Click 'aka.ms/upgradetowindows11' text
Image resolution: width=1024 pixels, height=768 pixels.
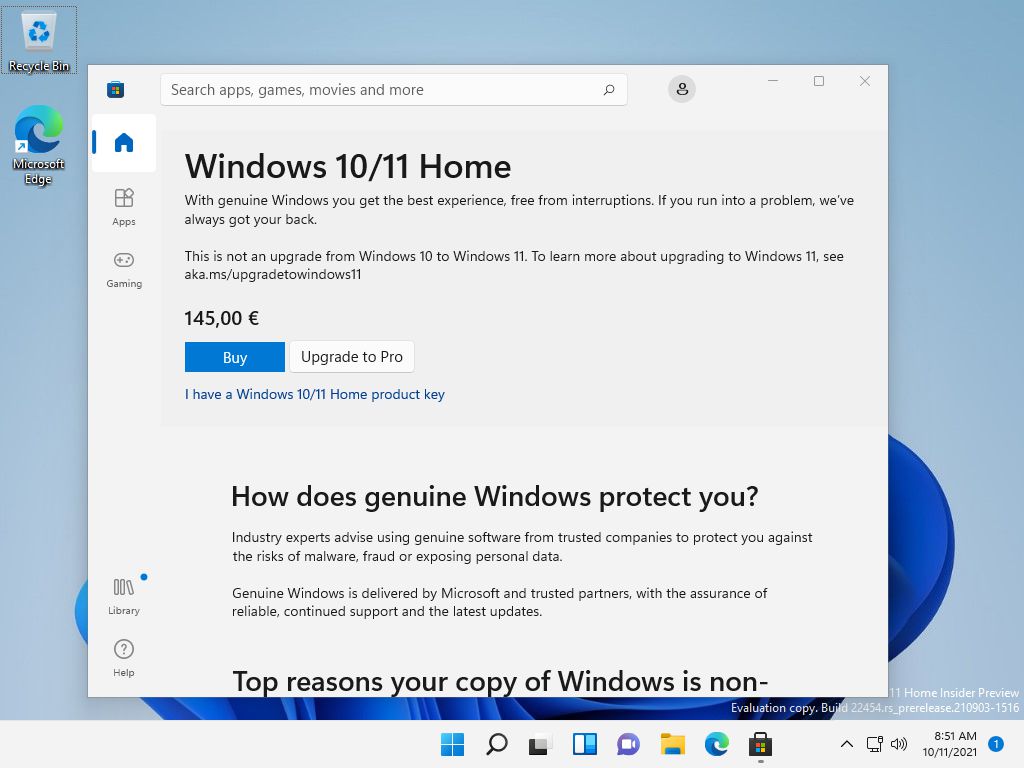coord(272,274)
